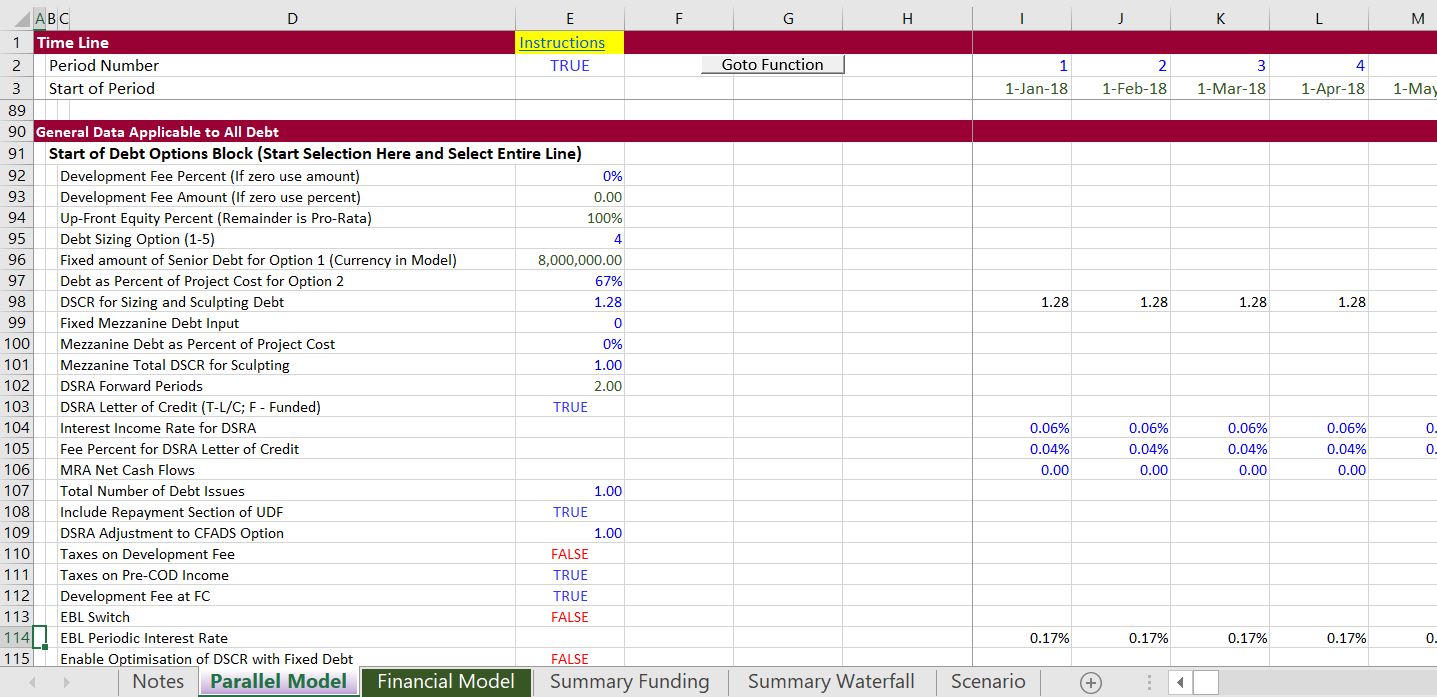
Task: Click the tab bar resize handle dots
Action: pyautogui.click(x=1149, y=682)
